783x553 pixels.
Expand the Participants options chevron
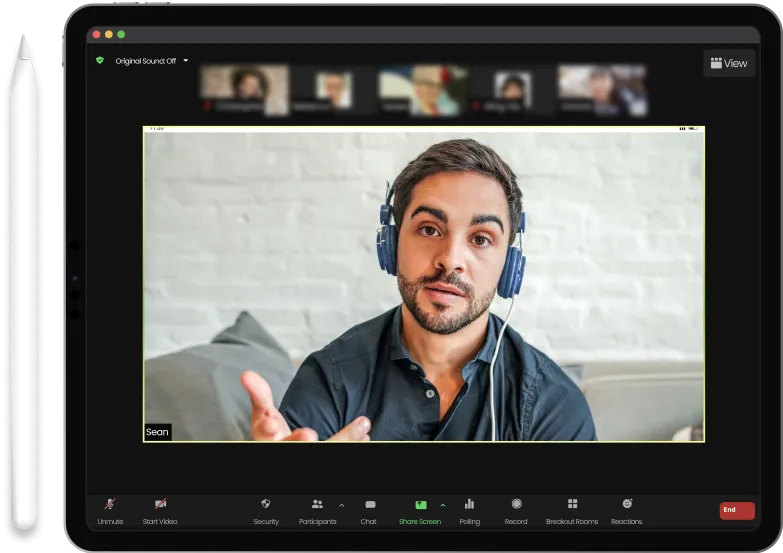[342, 505]
